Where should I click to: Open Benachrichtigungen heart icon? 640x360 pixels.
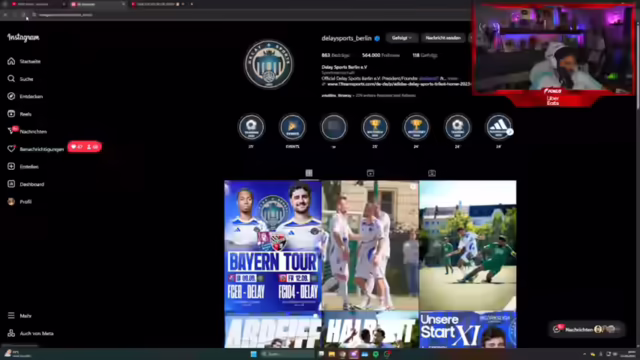click(11, 149)
